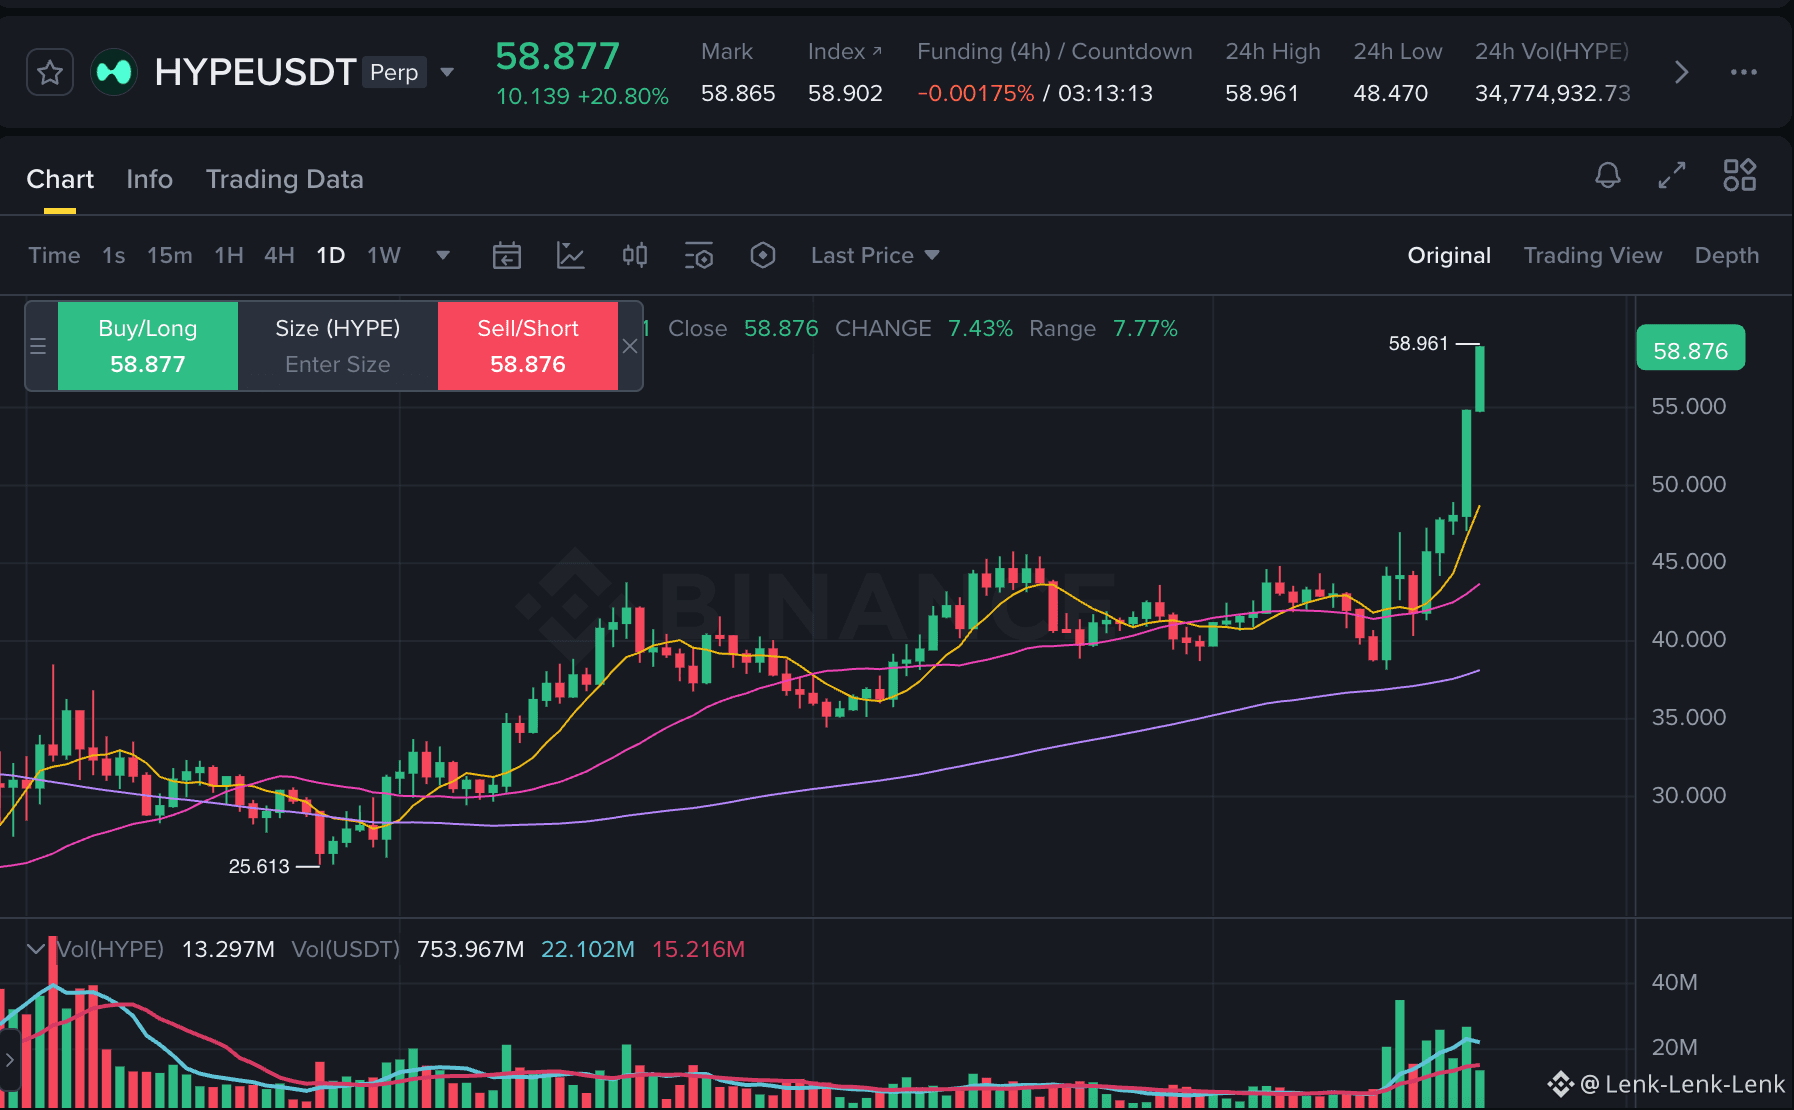Close the quick order widget

click(x=630, y=346)
